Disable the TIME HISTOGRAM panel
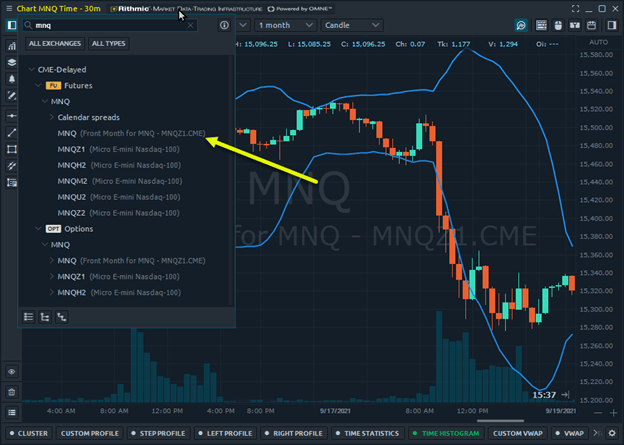This screenshot has height=445, width=624. click(446, 433)
